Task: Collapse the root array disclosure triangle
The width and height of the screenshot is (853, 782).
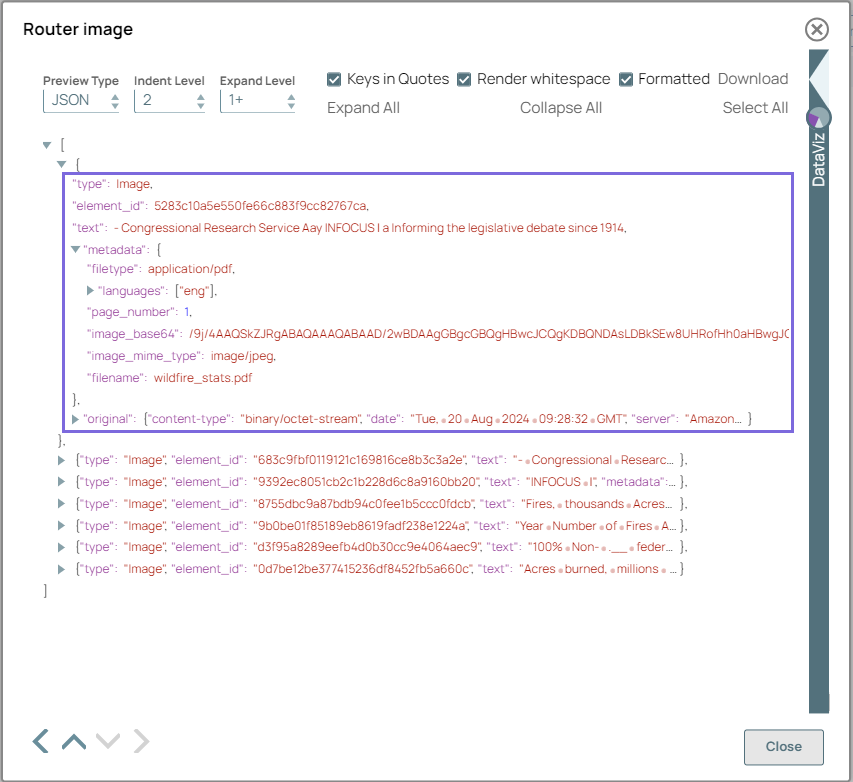Action: click(x=46, y=144)
